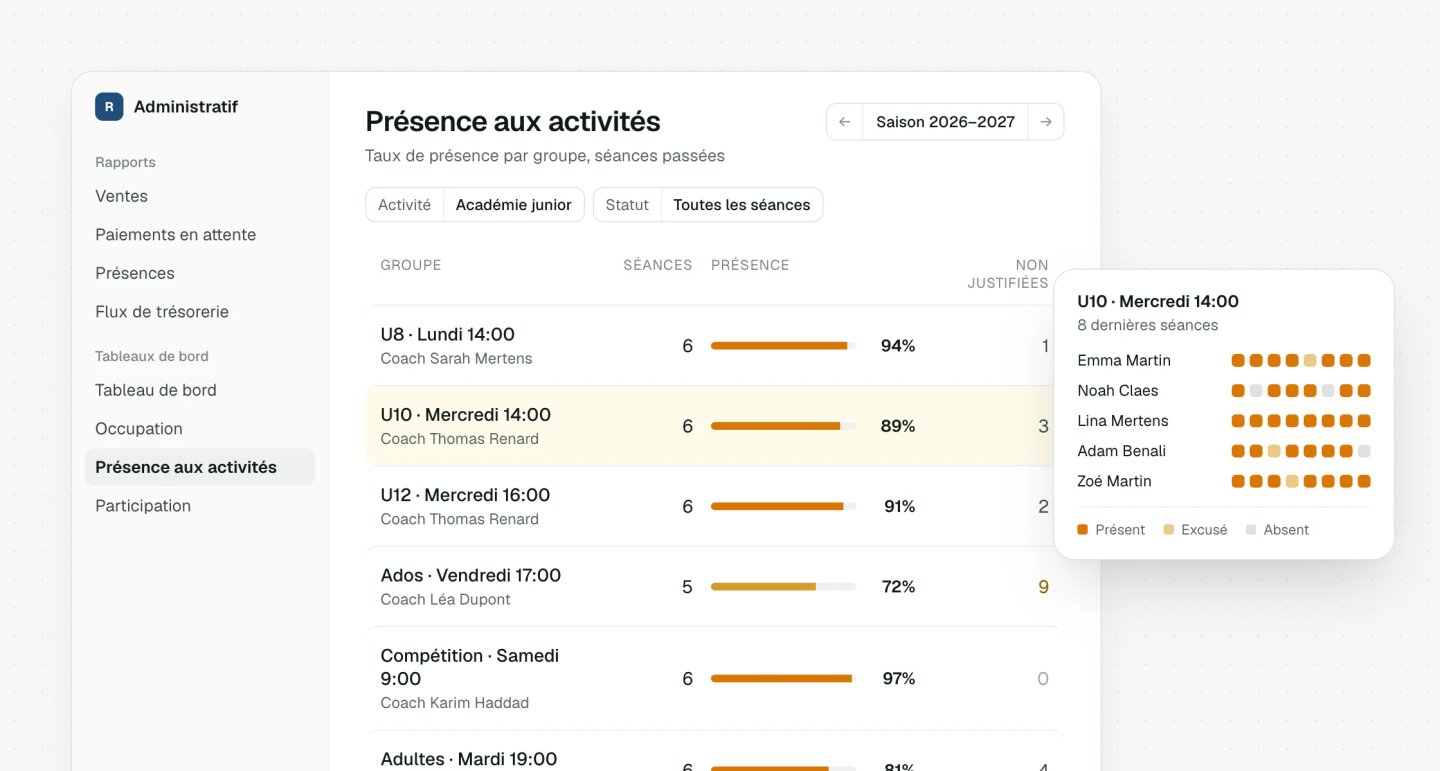Image resolution: width=1440 pixels, height=771 pixels.
Task: Click Coach Léa Dupont under Ados
Action: (x=446, y=599)
